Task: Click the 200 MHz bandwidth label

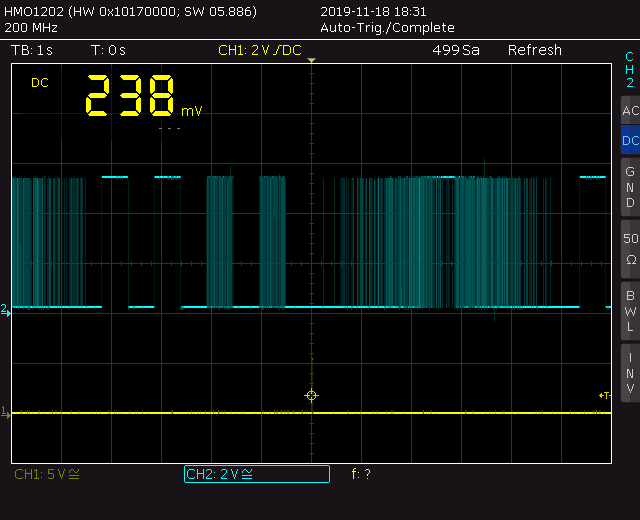Action: point(31,28)
